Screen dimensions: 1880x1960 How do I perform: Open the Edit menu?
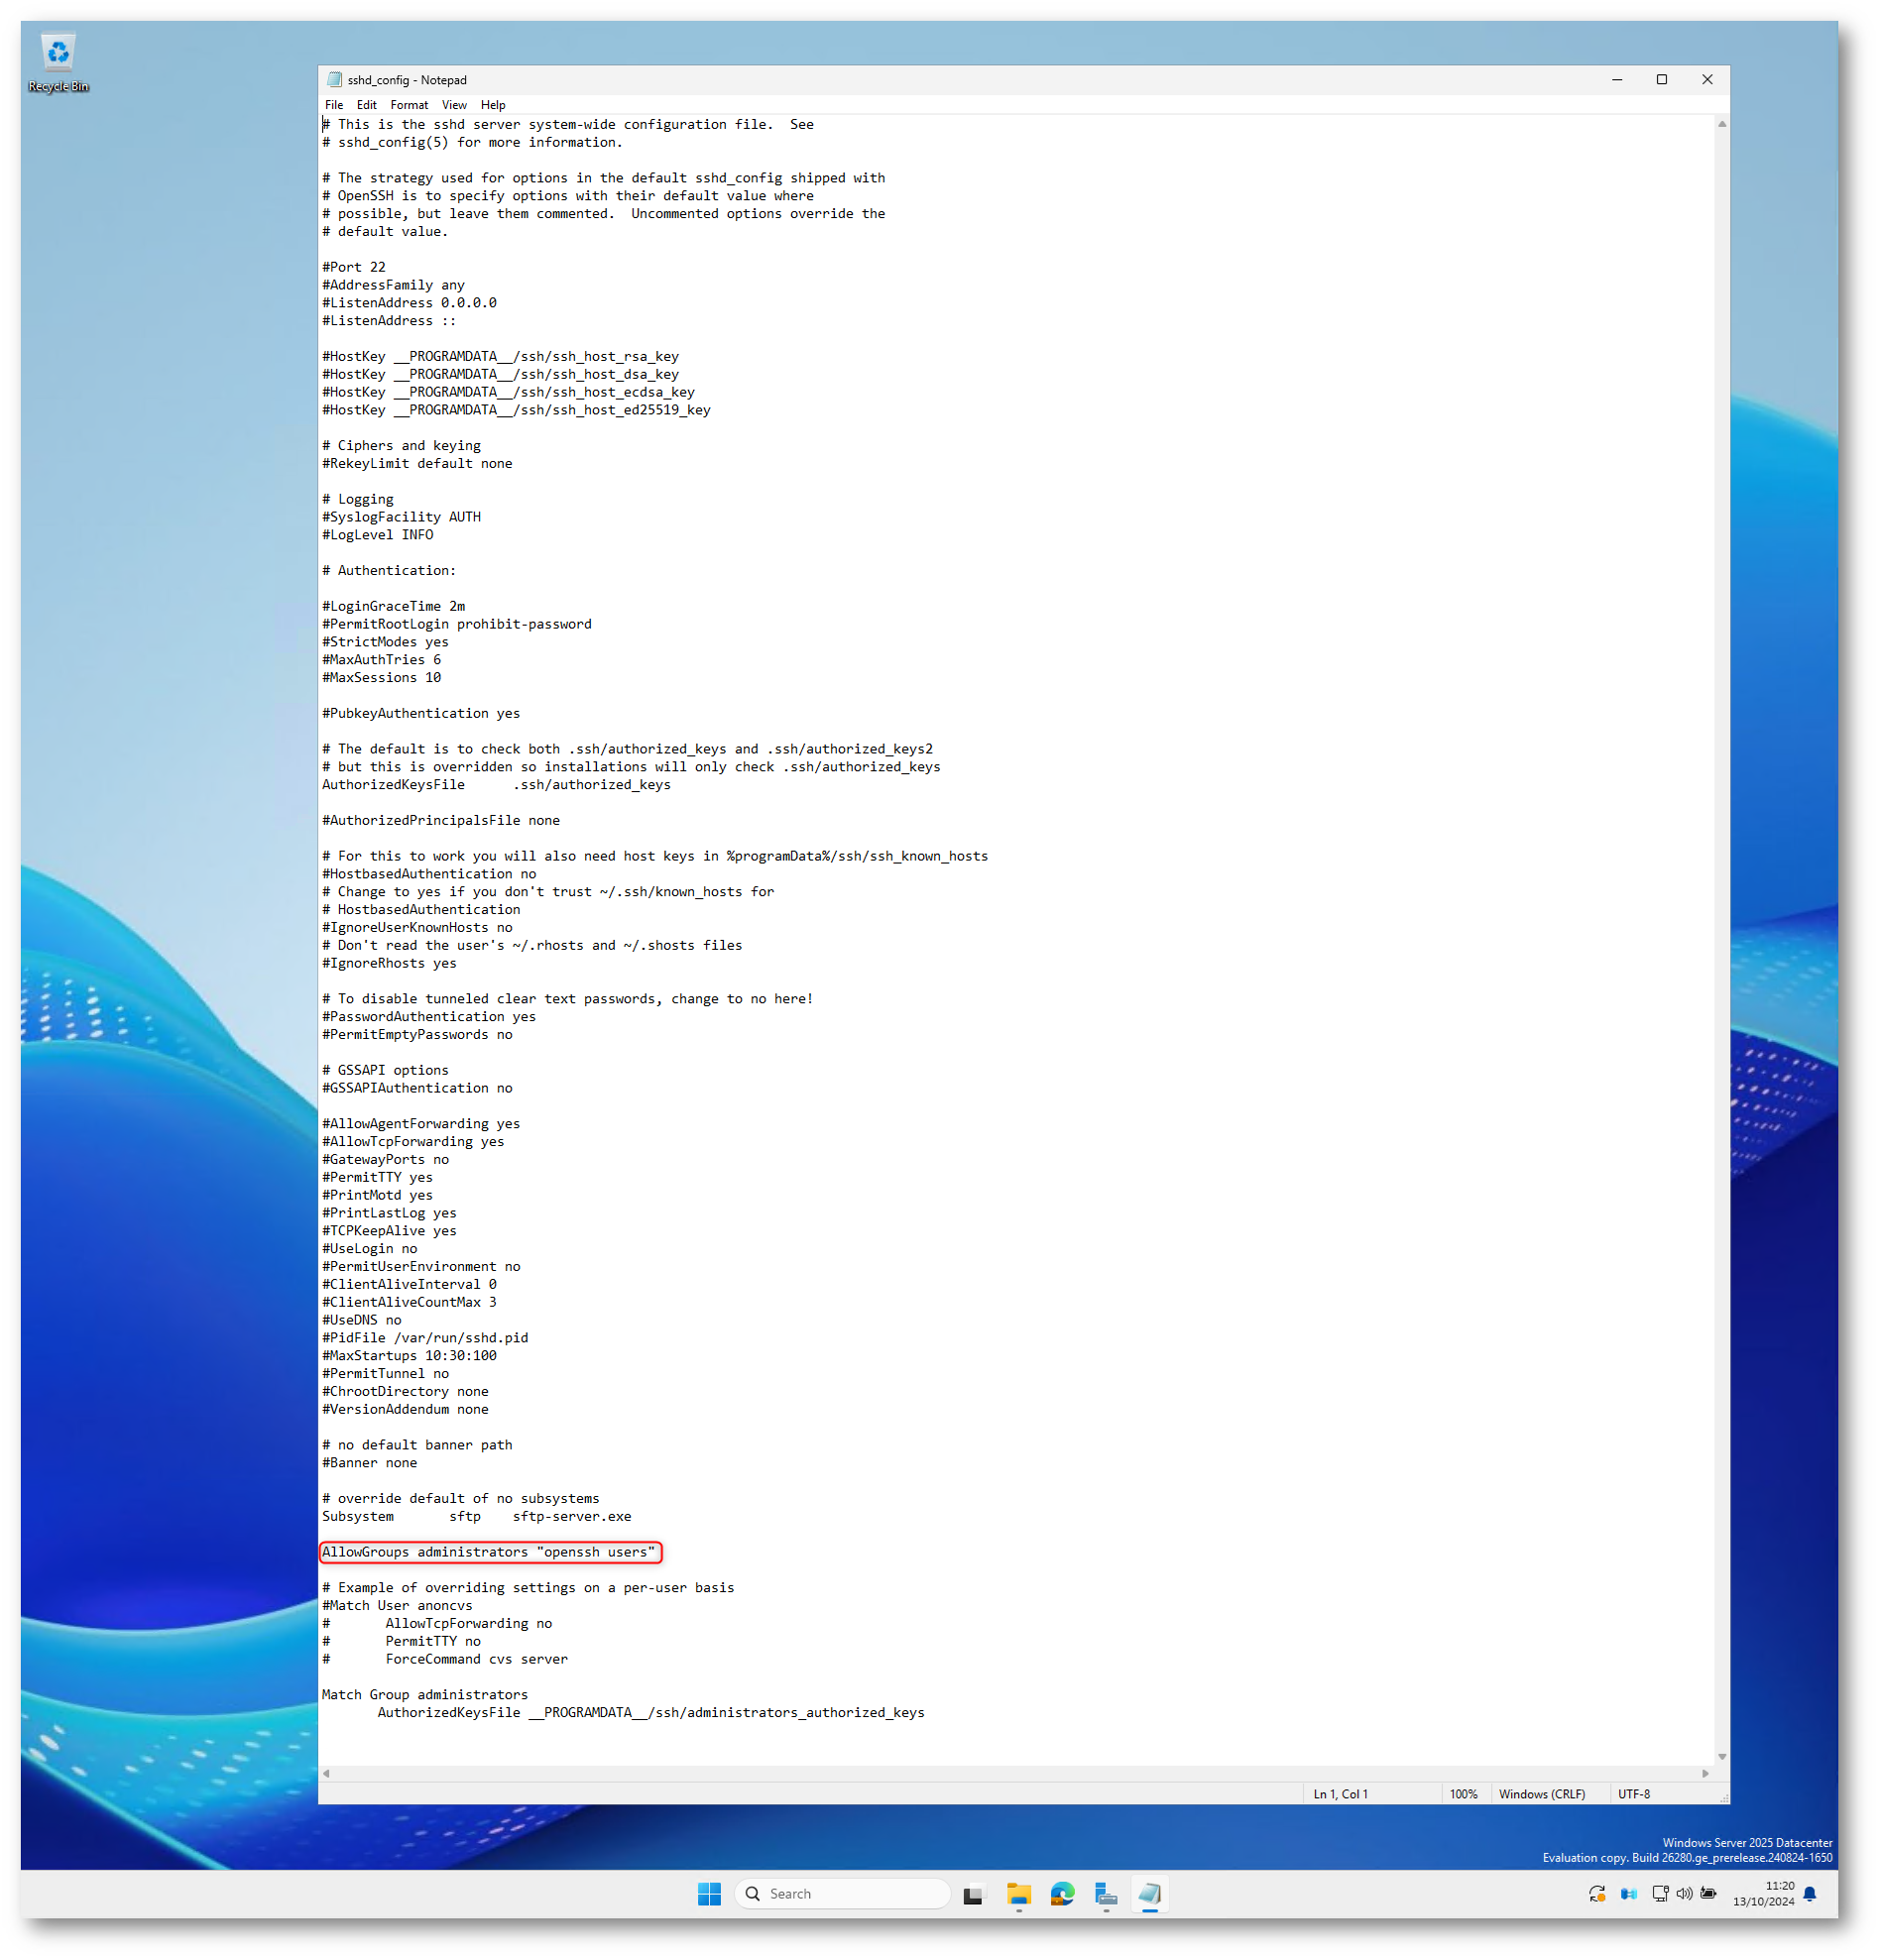[x=367, y=105]
